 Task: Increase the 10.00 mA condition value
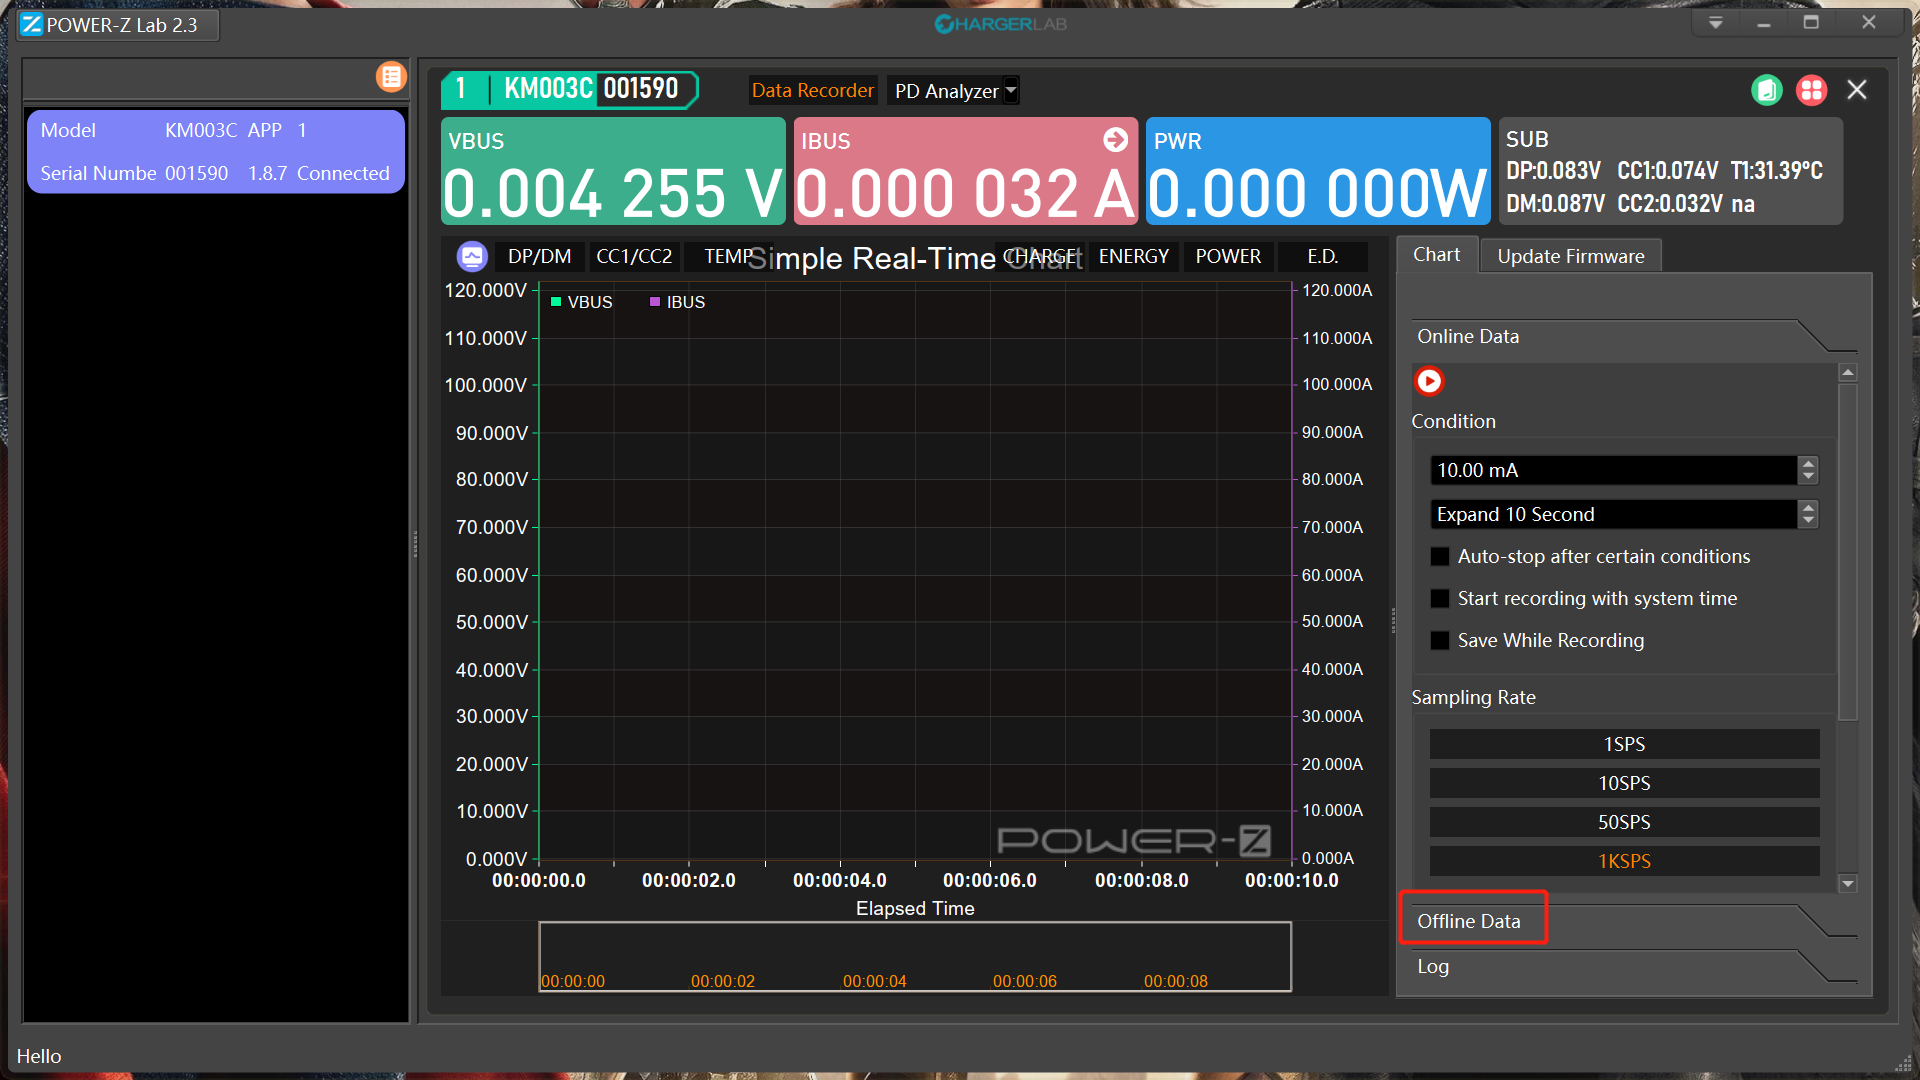point(1807,464)
